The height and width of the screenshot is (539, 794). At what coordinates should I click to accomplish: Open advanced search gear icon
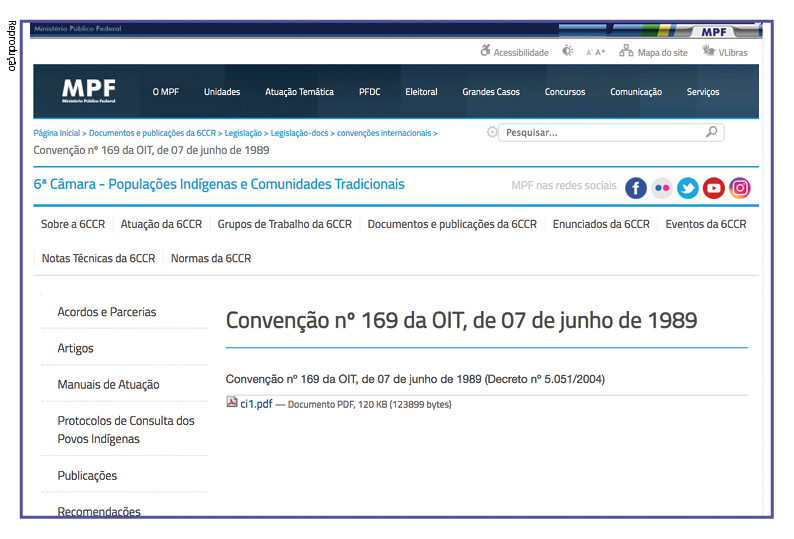click(x=491, y=132)
